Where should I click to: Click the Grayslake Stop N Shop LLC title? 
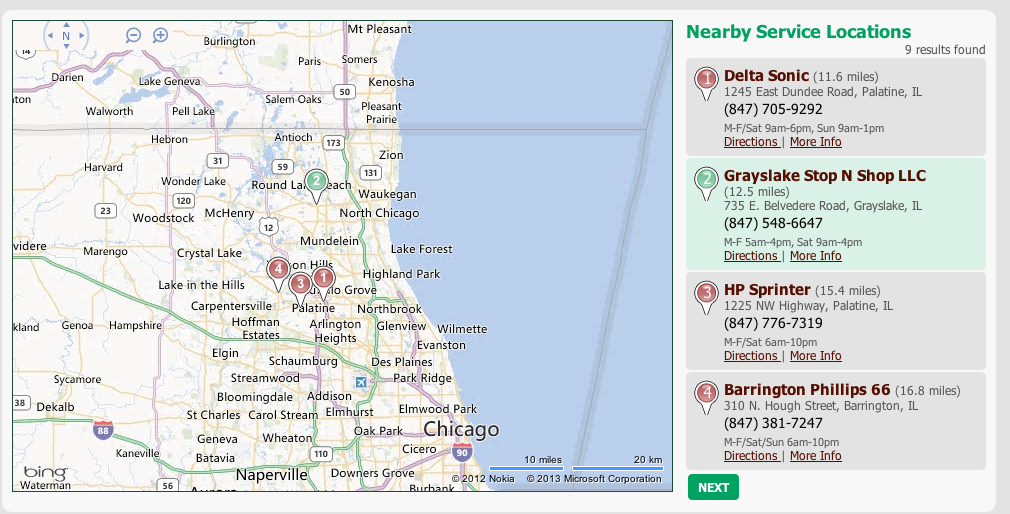tap(824, 175)
